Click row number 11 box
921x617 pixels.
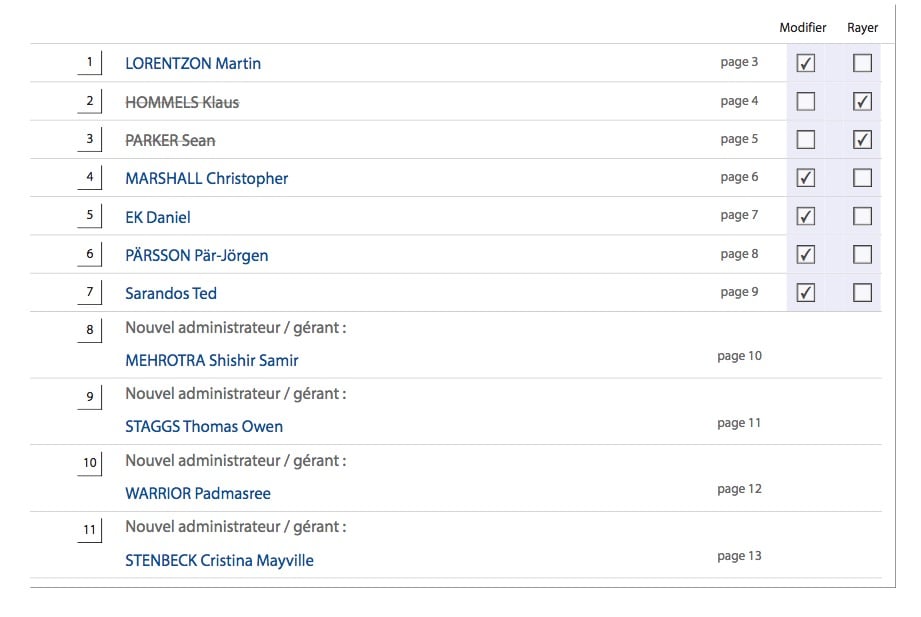pyautogui.click(x=90, y=530)
